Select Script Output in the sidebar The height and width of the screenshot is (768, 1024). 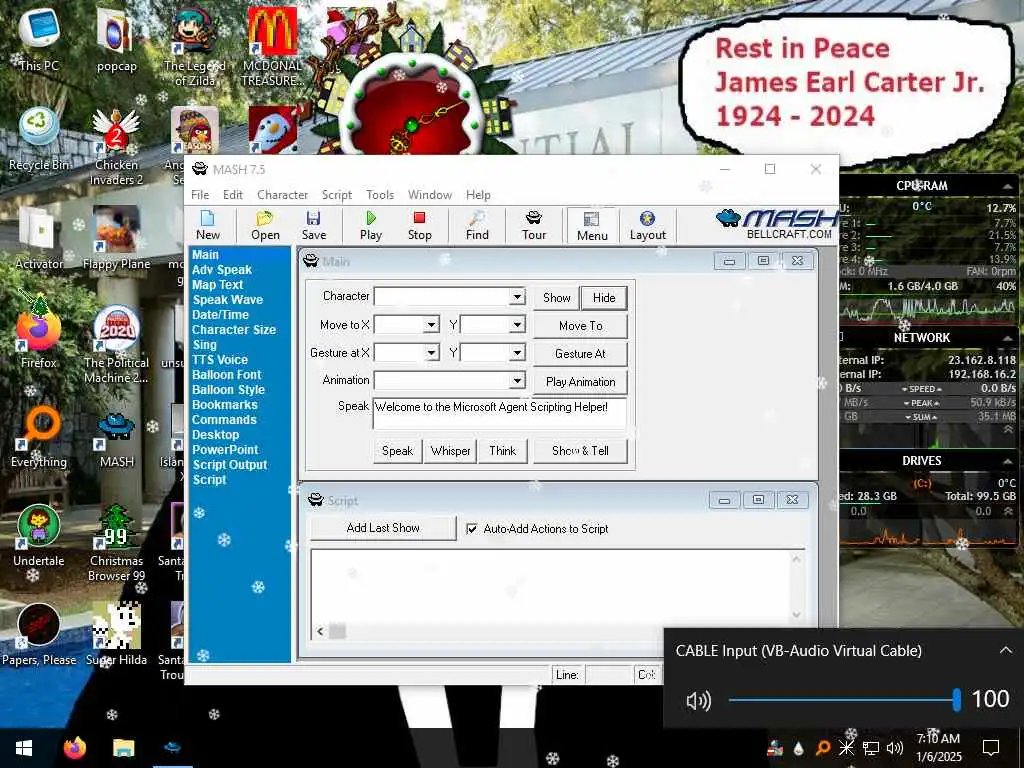coord(230,465)
